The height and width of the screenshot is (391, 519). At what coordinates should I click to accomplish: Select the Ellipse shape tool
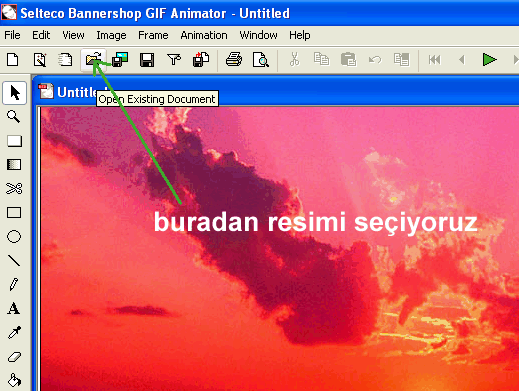coord(14,237)
